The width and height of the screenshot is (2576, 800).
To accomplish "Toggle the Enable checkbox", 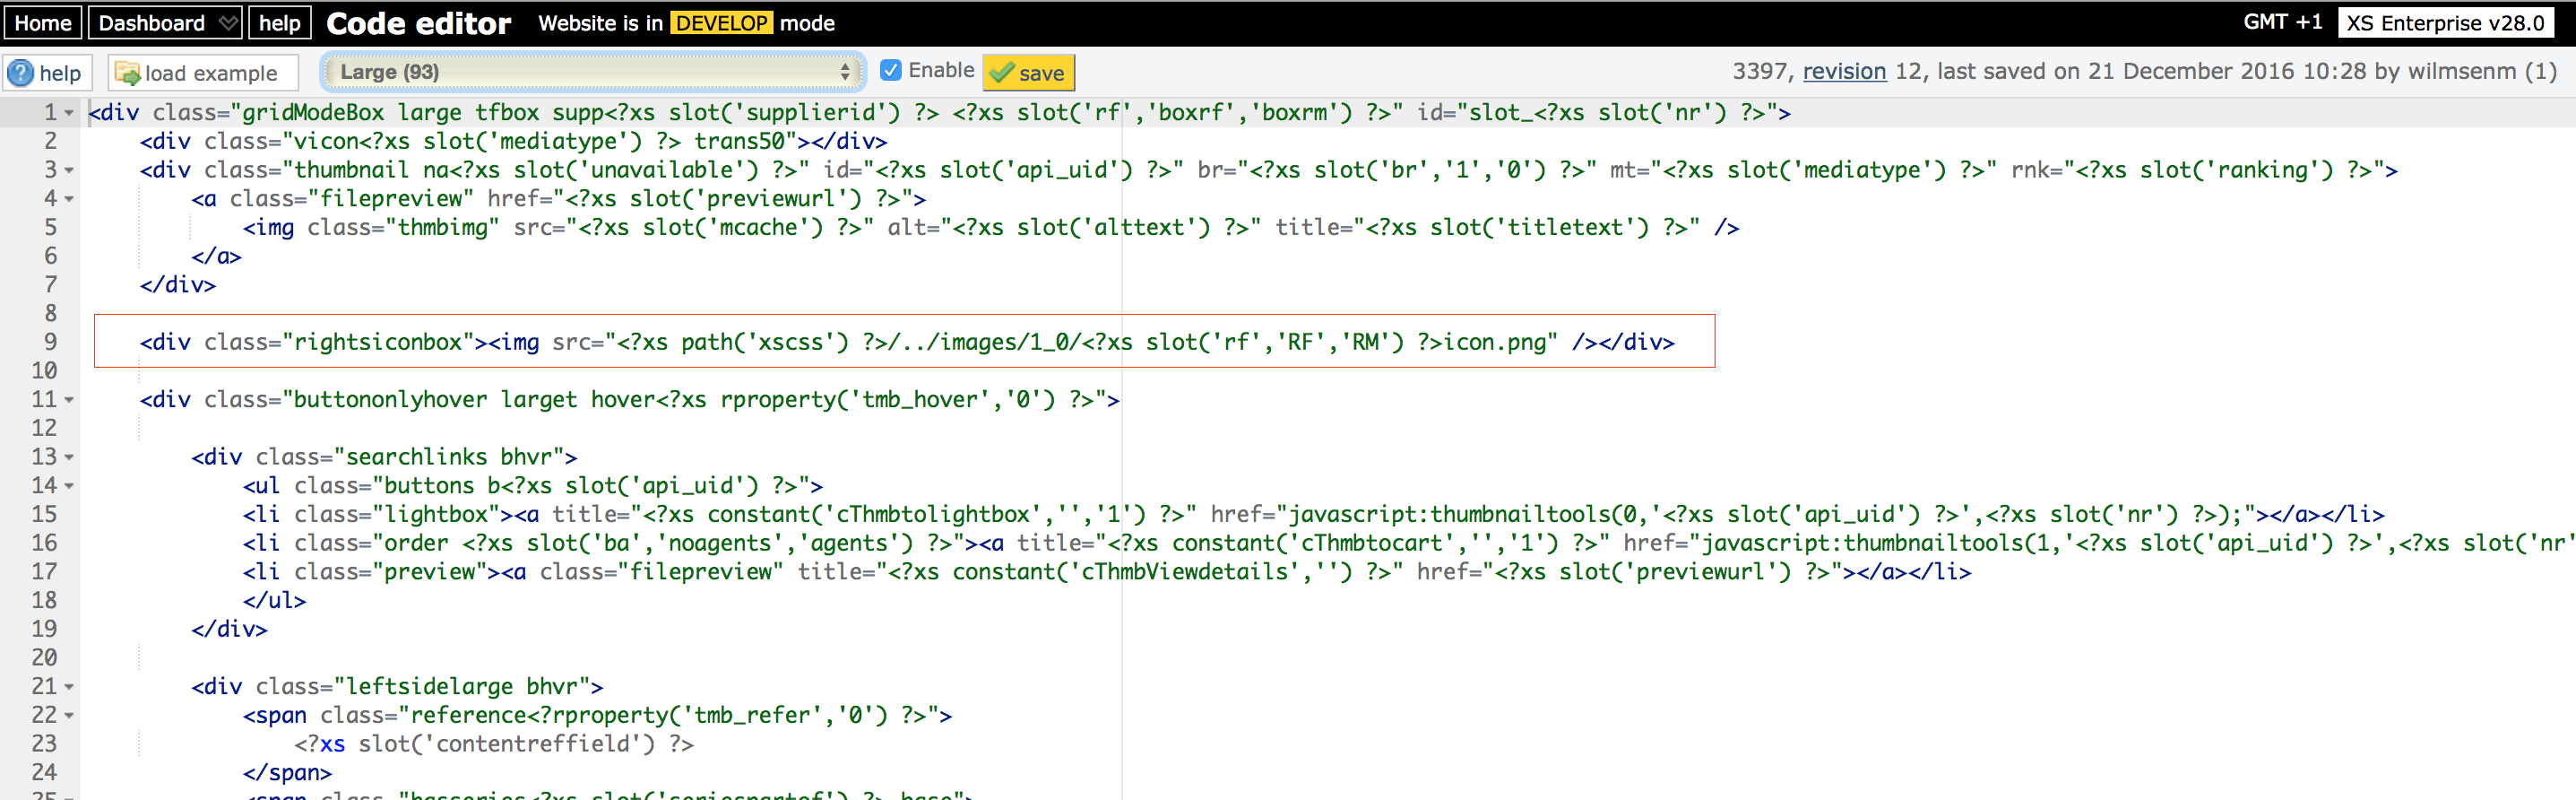I will pos(890,70).
